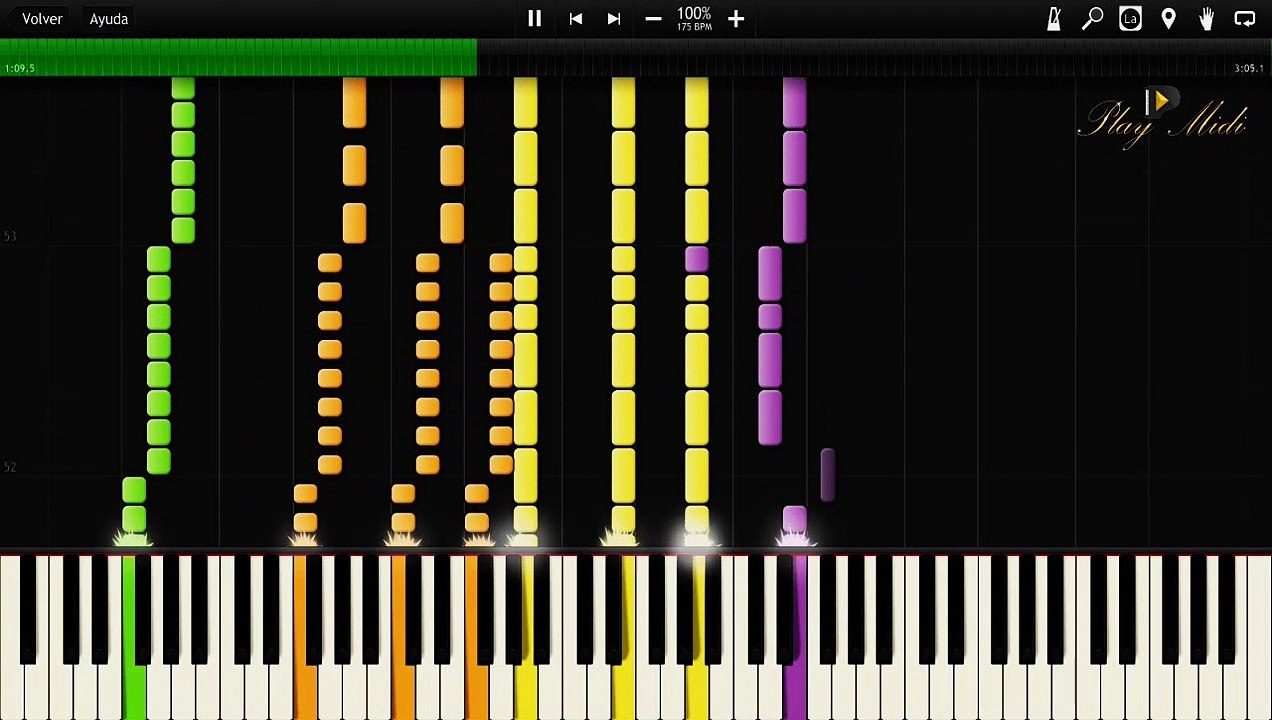
Task: Open the magnifier zoom tool
Action: [1092, 18]
